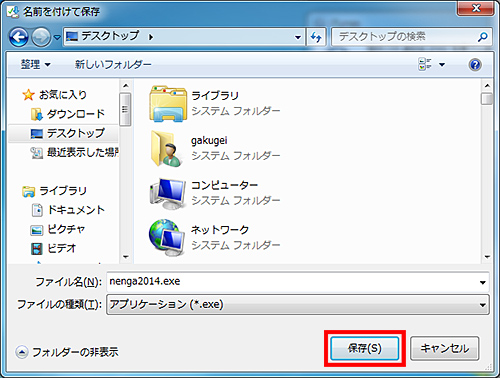Click the お気に入り star icon
Image resolution: width=500 pixels, height=378 pixels.
pyautogui.click(x=28, y=95)
